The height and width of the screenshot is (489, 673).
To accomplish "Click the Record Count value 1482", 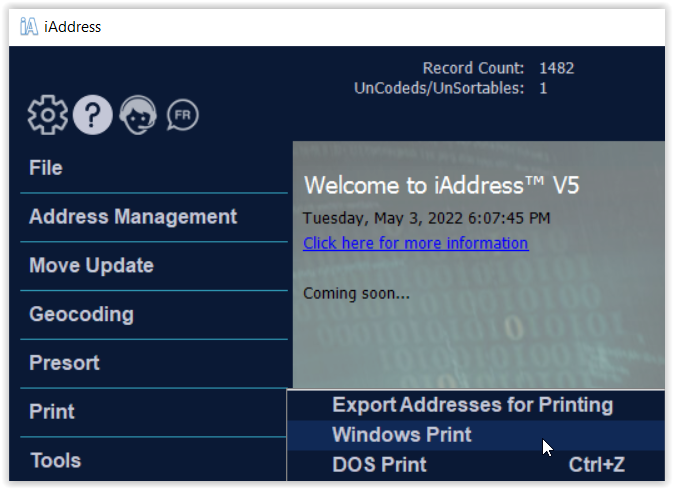I will [556, 69].
